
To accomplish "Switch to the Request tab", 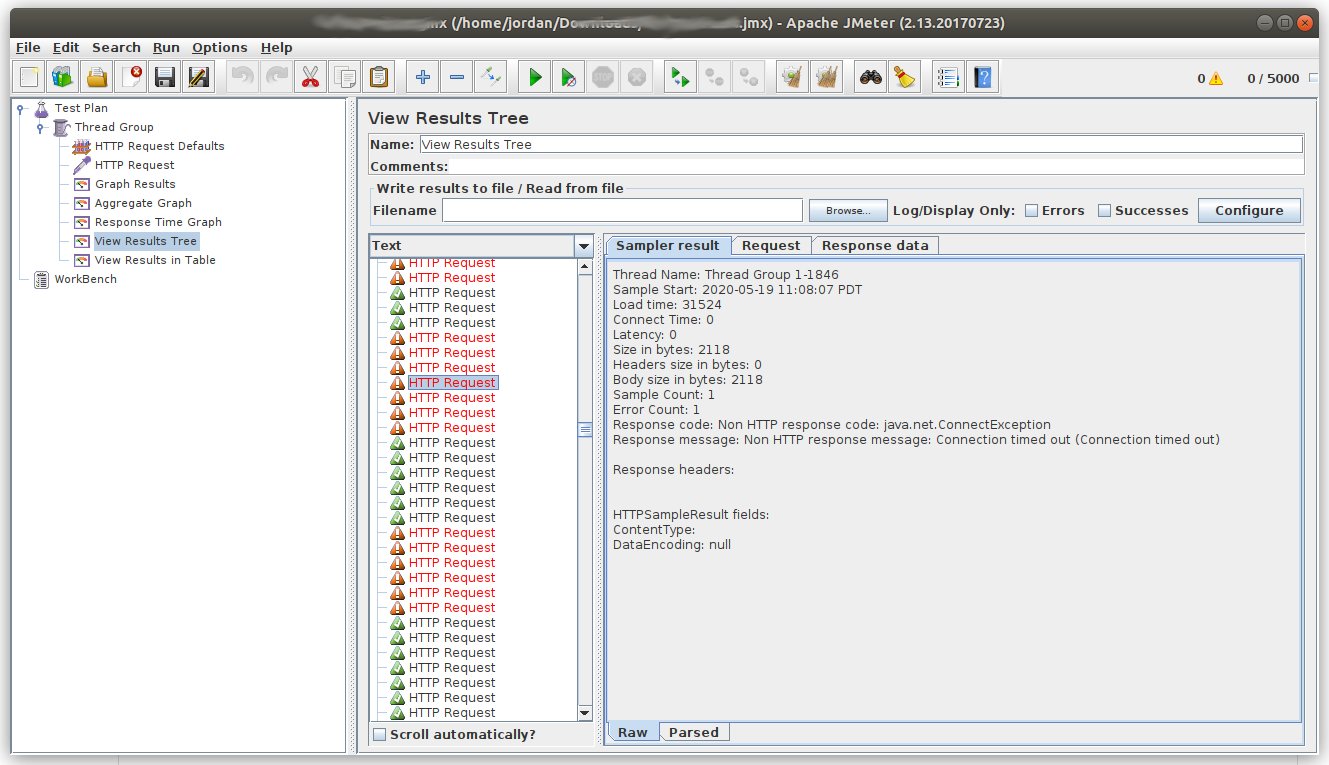I will pyautogui.click(x=771, y=245).
